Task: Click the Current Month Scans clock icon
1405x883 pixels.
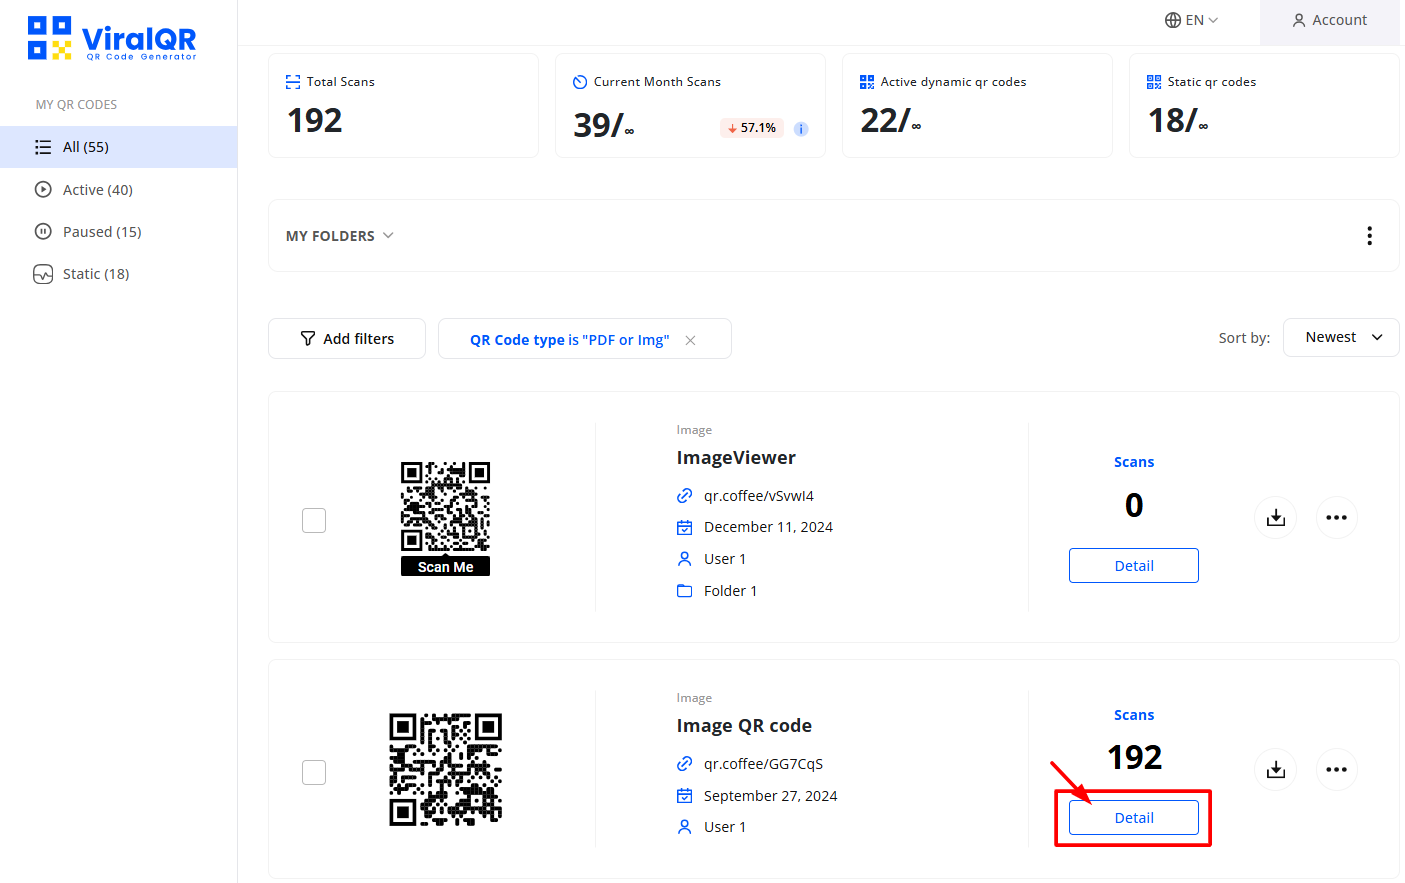Action: tap(580, 82)
